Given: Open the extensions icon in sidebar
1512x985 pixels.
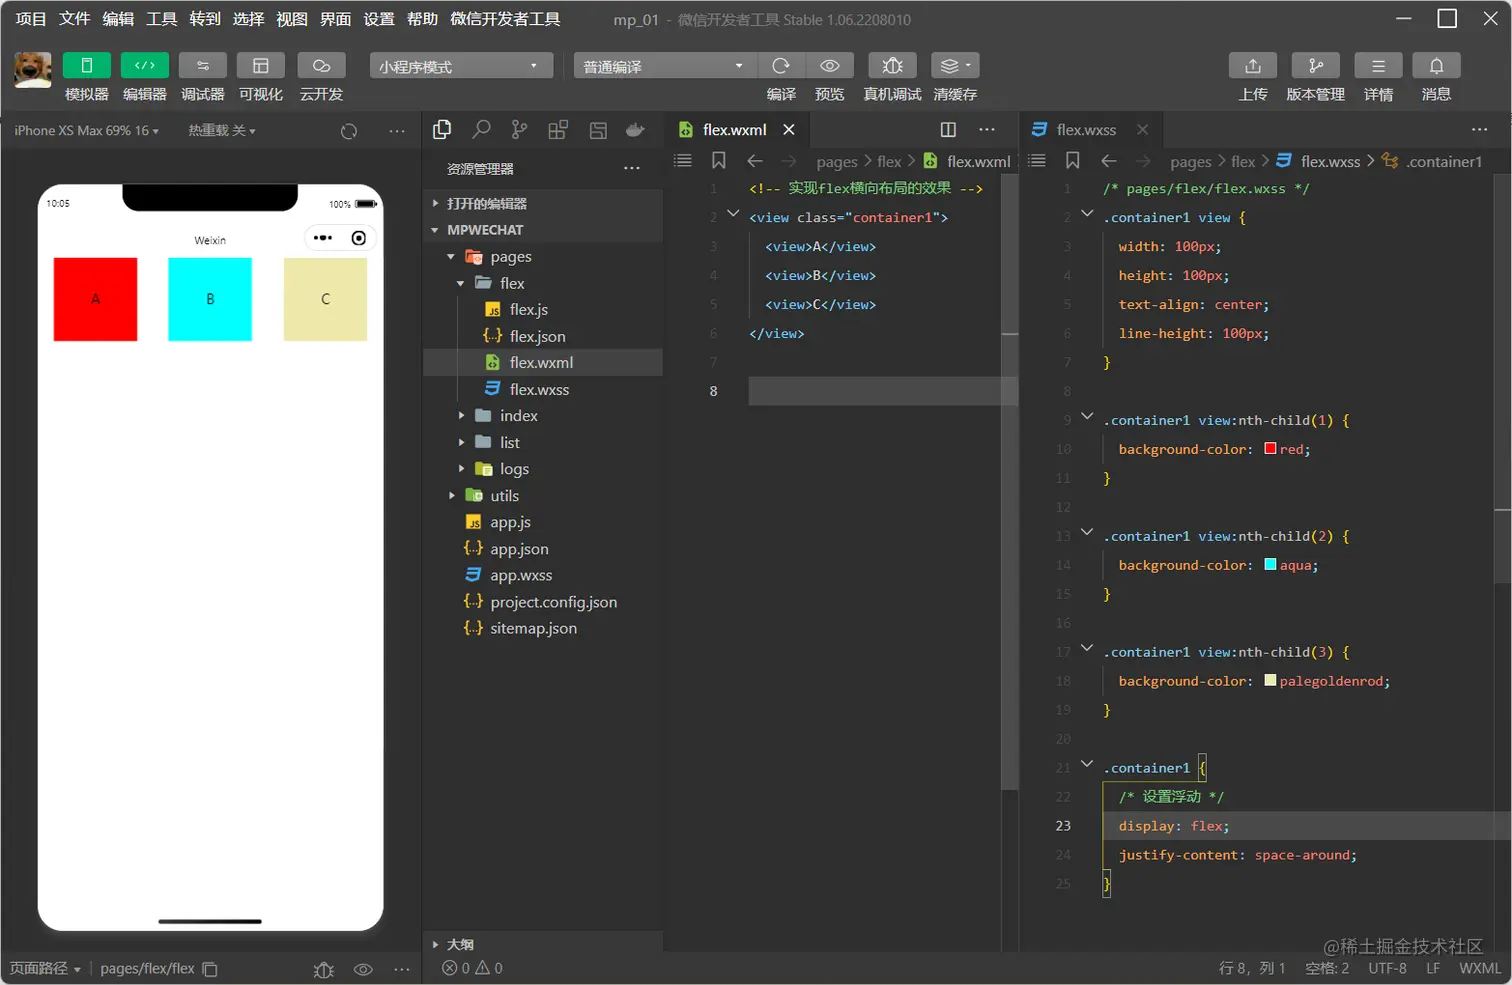Looking at the screenshot, I should point(558,129).
